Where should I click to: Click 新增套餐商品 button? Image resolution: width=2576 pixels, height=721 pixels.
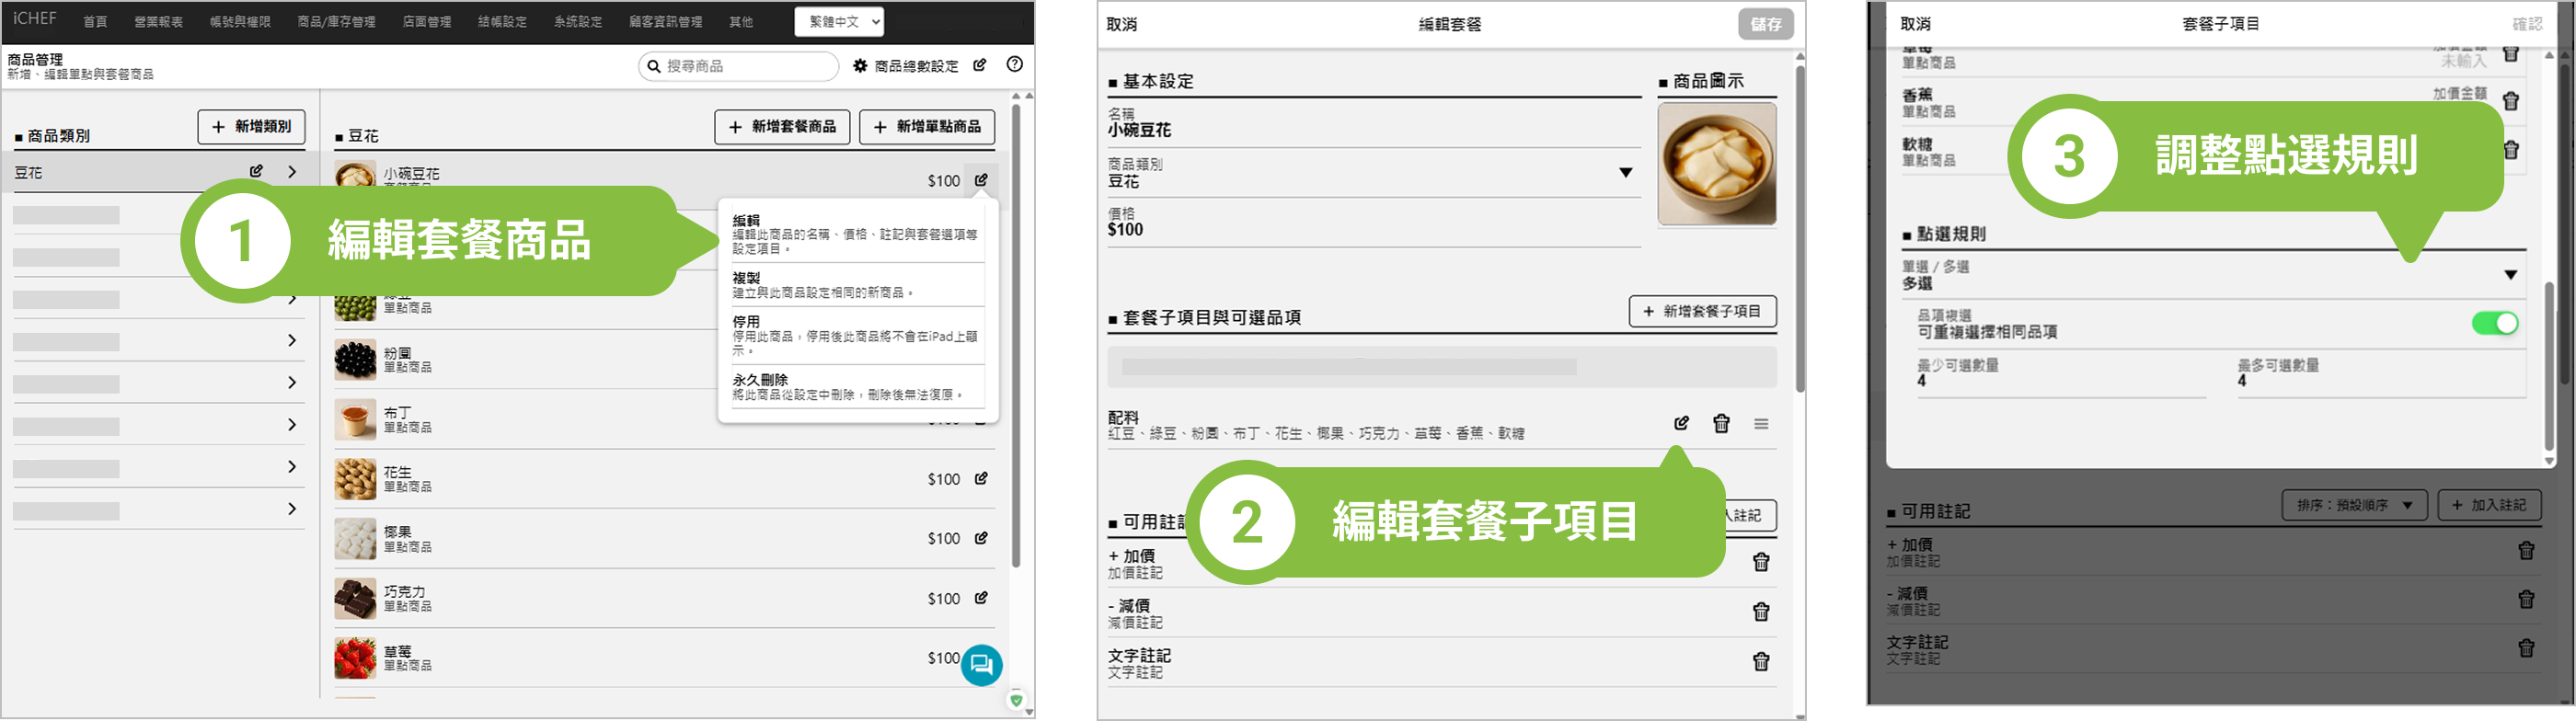(782, 127)
